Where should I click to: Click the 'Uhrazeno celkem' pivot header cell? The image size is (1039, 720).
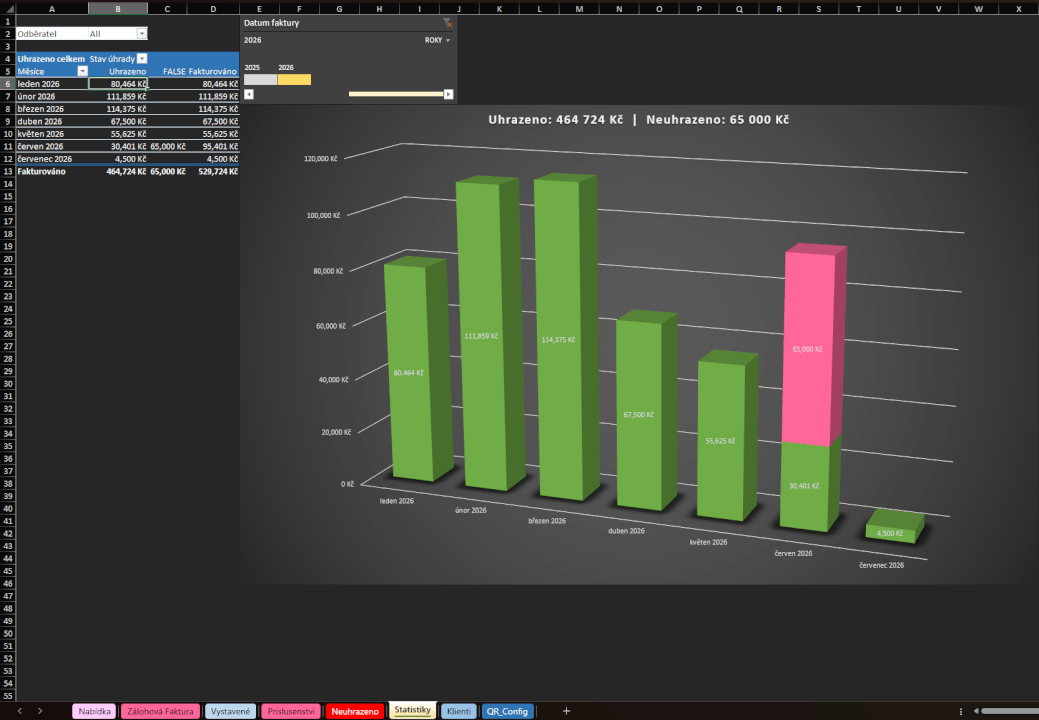click(x=52, y=59)
